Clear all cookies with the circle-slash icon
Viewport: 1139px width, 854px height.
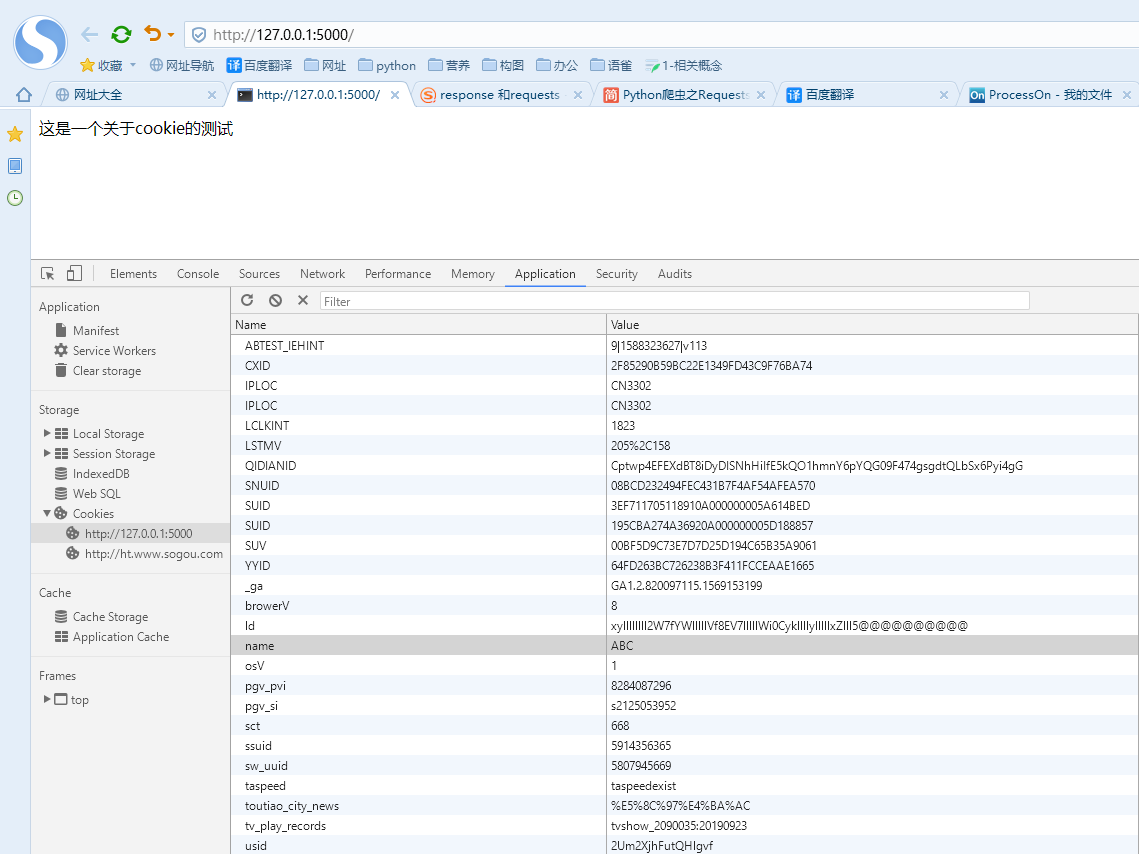pyautogui.click(x=275, y=300)
